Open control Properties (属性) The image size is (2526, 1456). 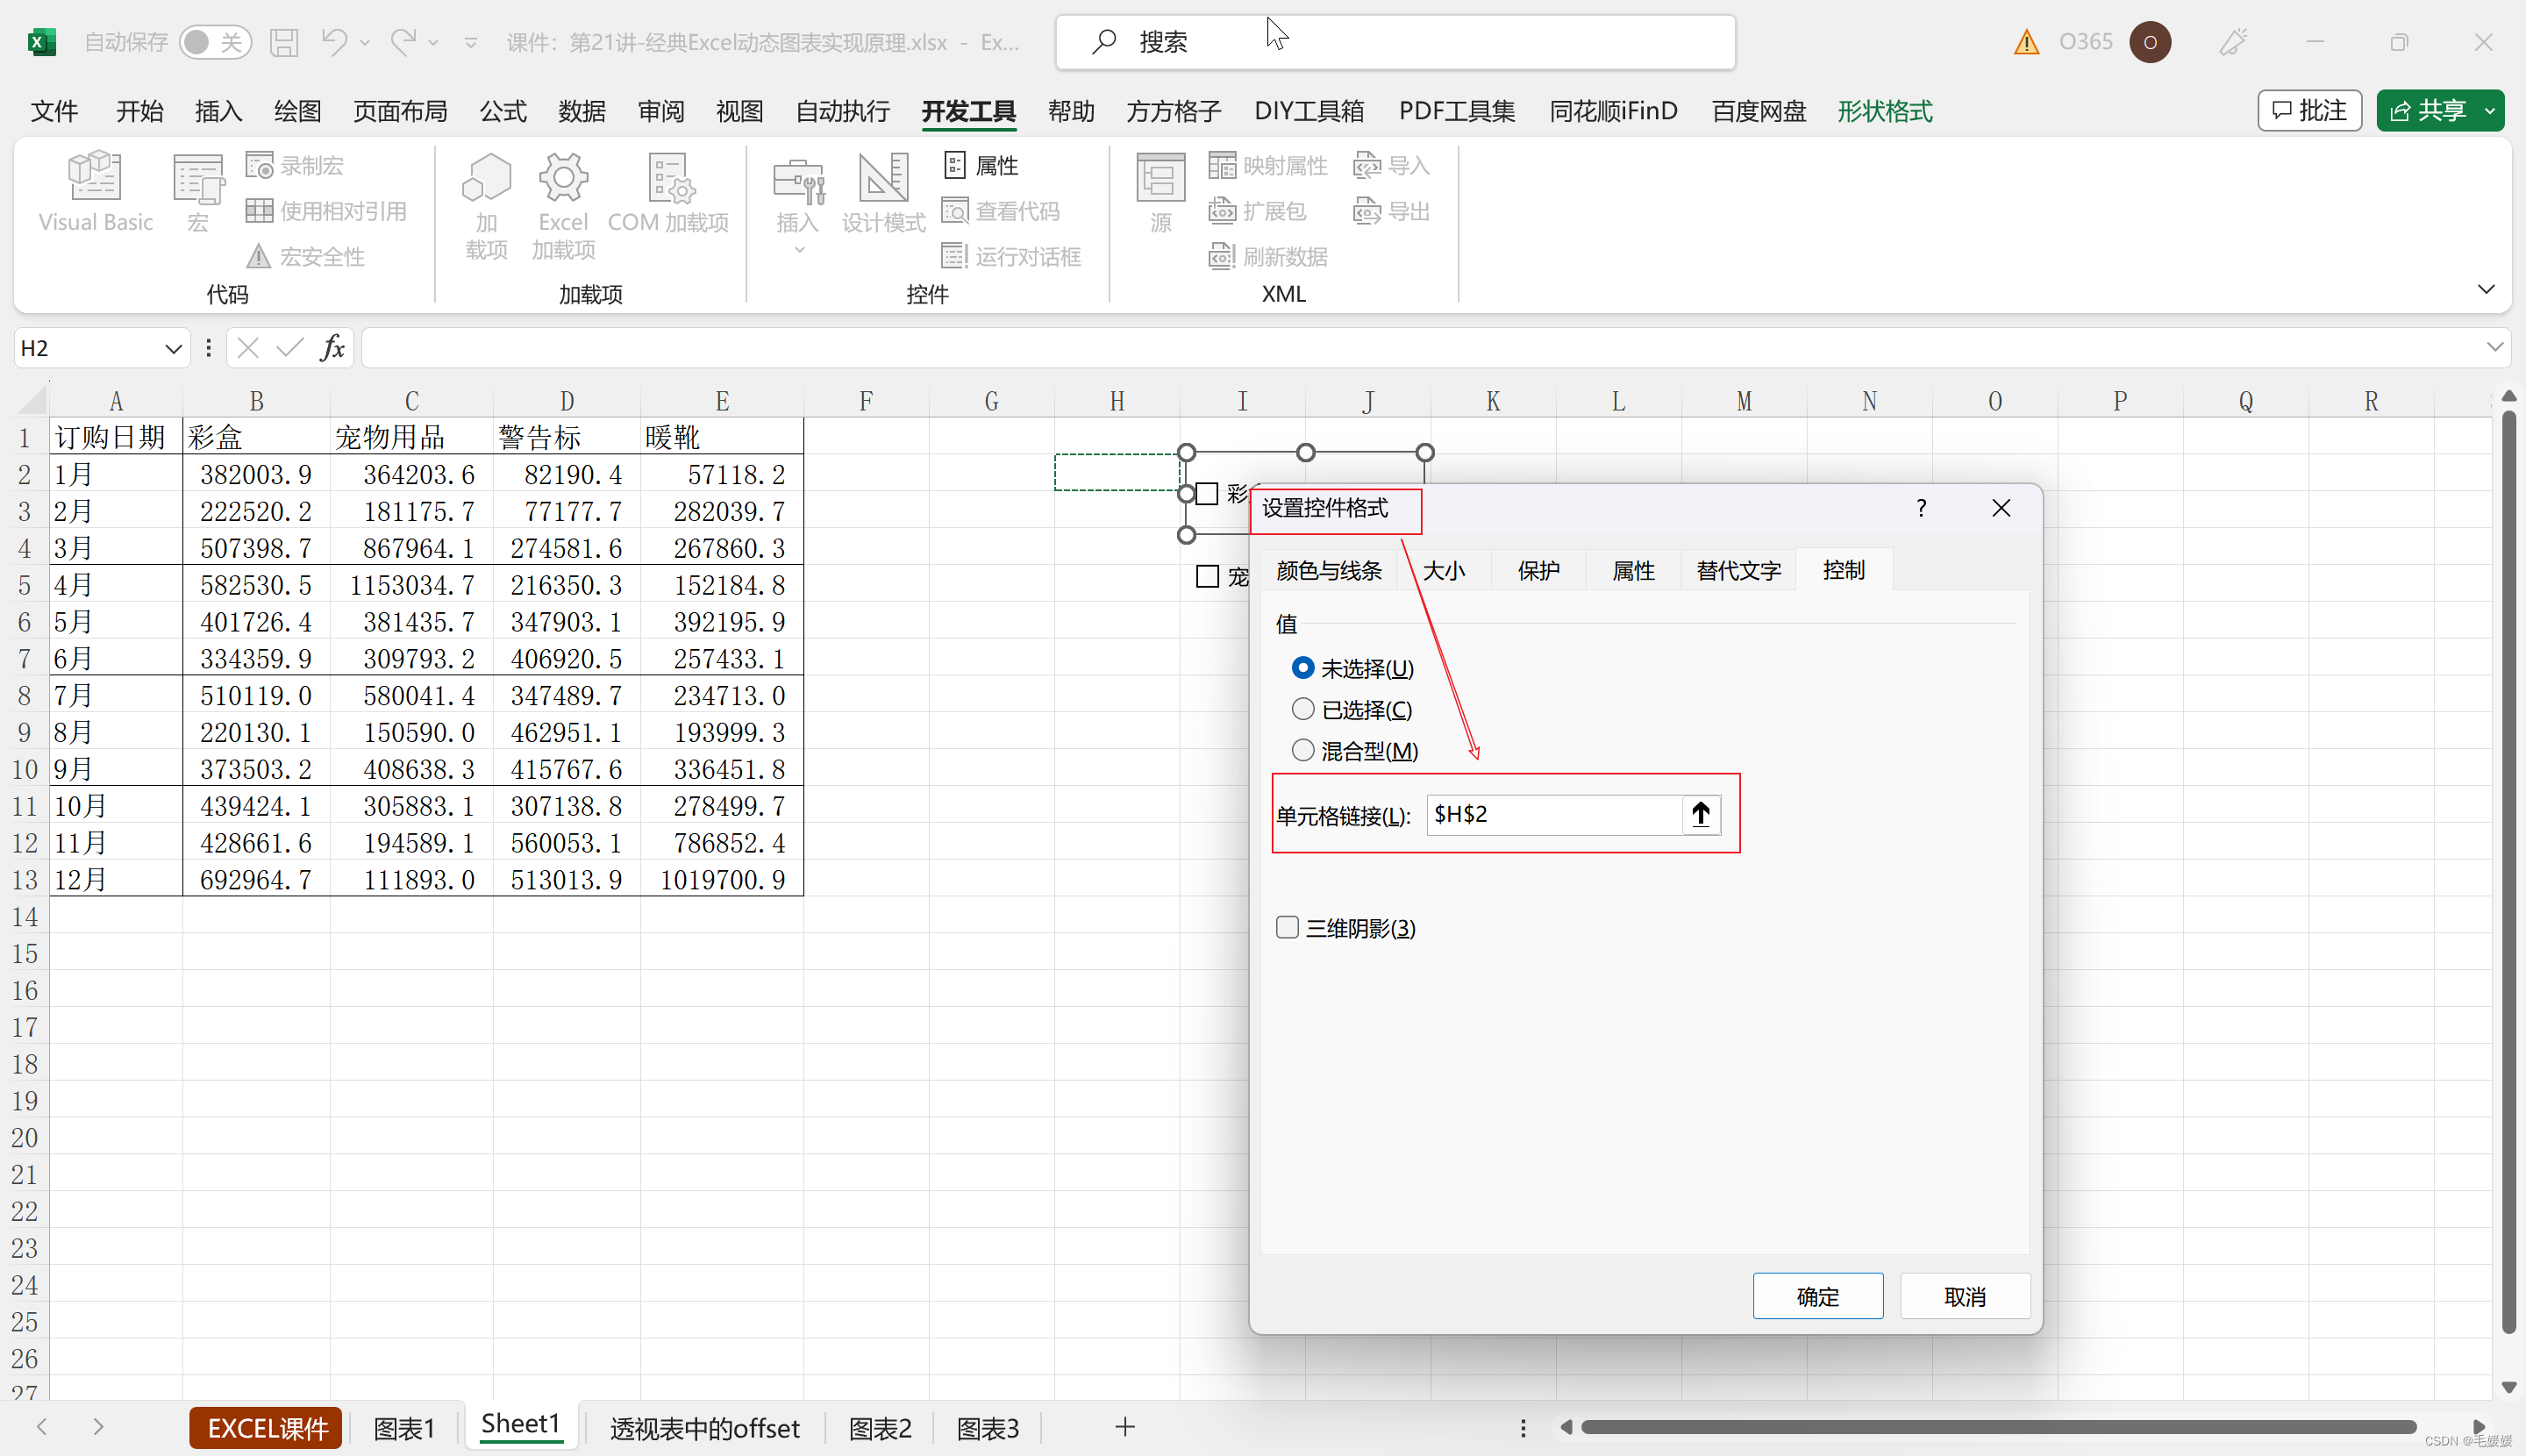click(x=981, y=165)
